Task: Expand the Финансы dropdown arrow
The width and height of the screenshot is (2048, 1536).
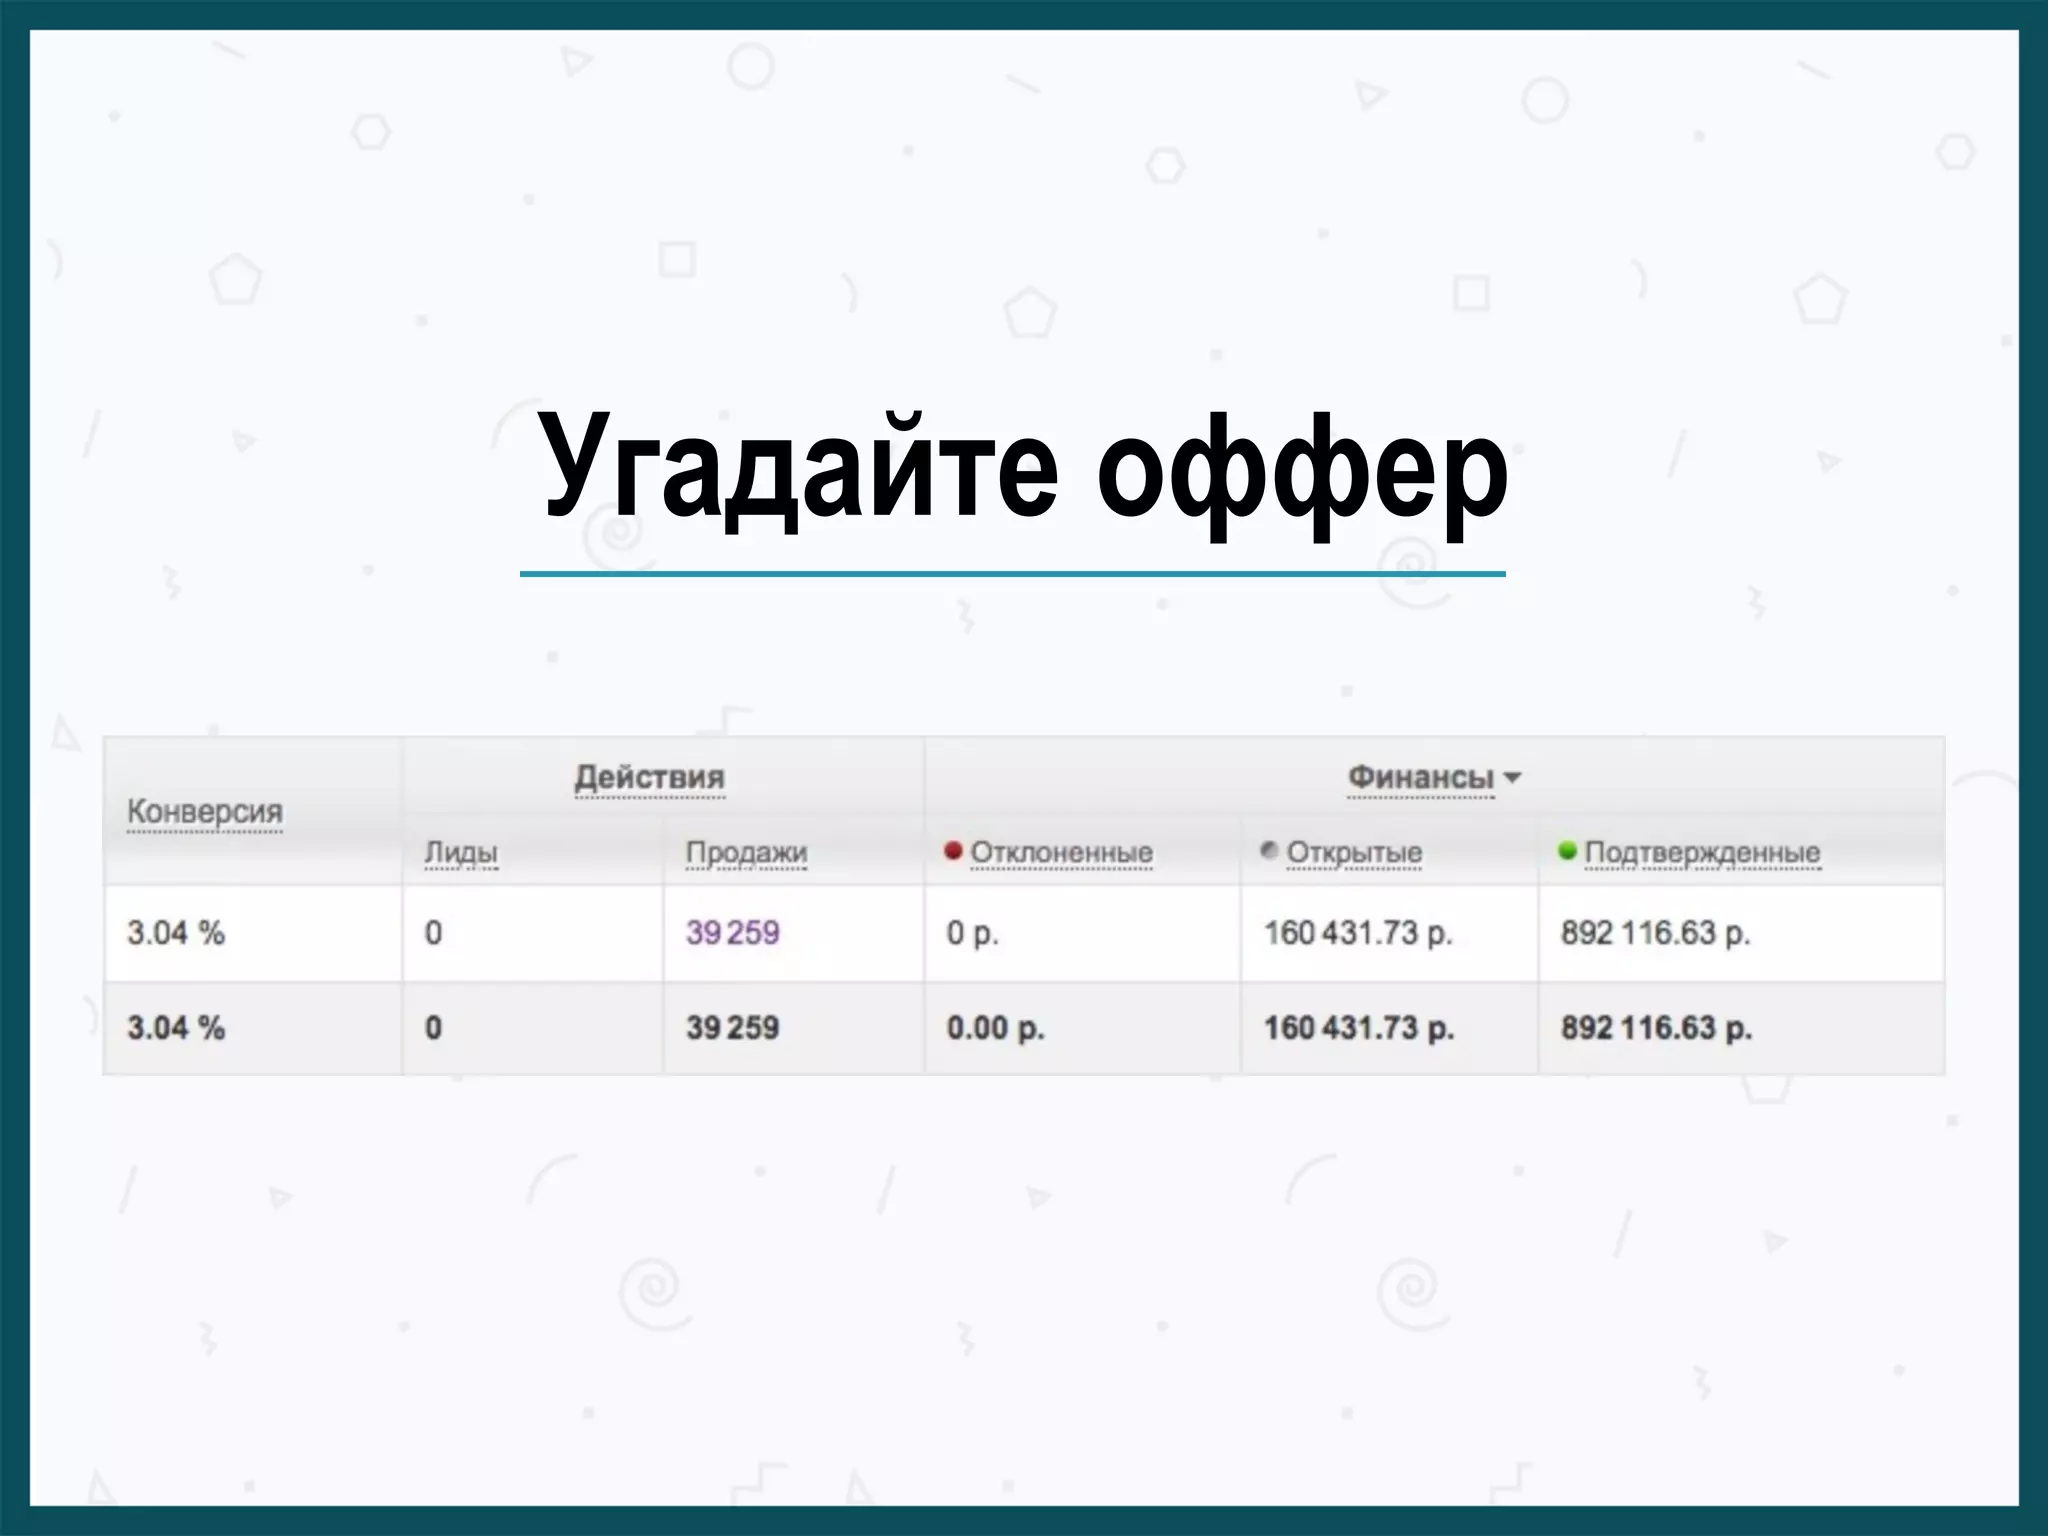Action: click(1512, 778)
